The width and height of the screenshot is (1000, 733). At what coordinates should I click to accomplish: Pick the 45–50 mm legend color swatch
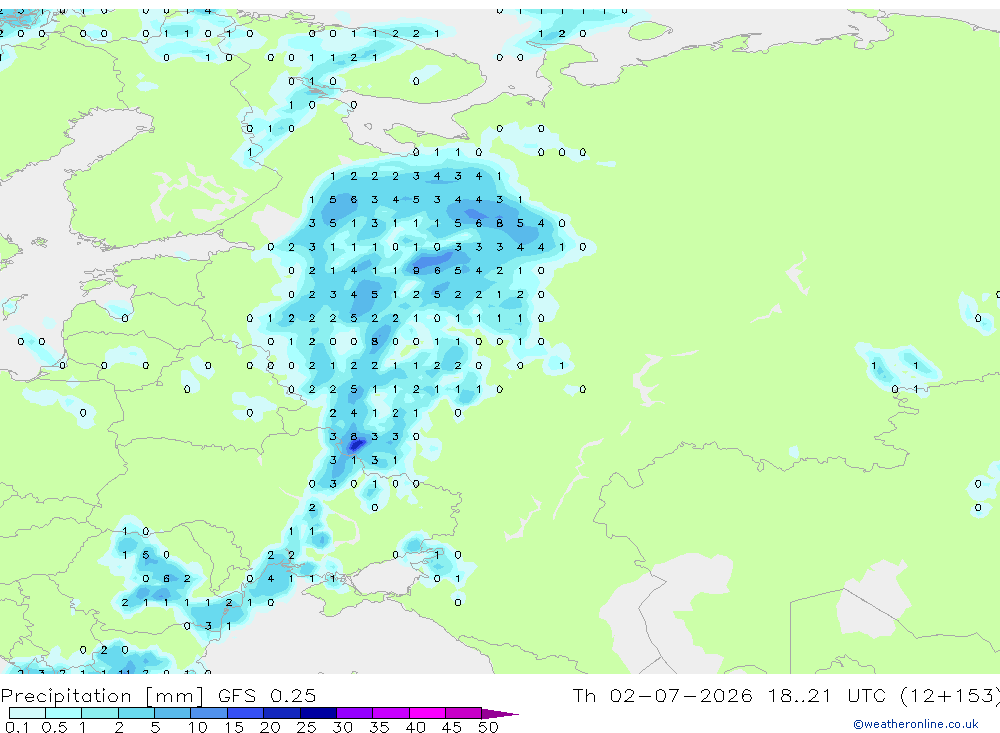pos(464,713)
